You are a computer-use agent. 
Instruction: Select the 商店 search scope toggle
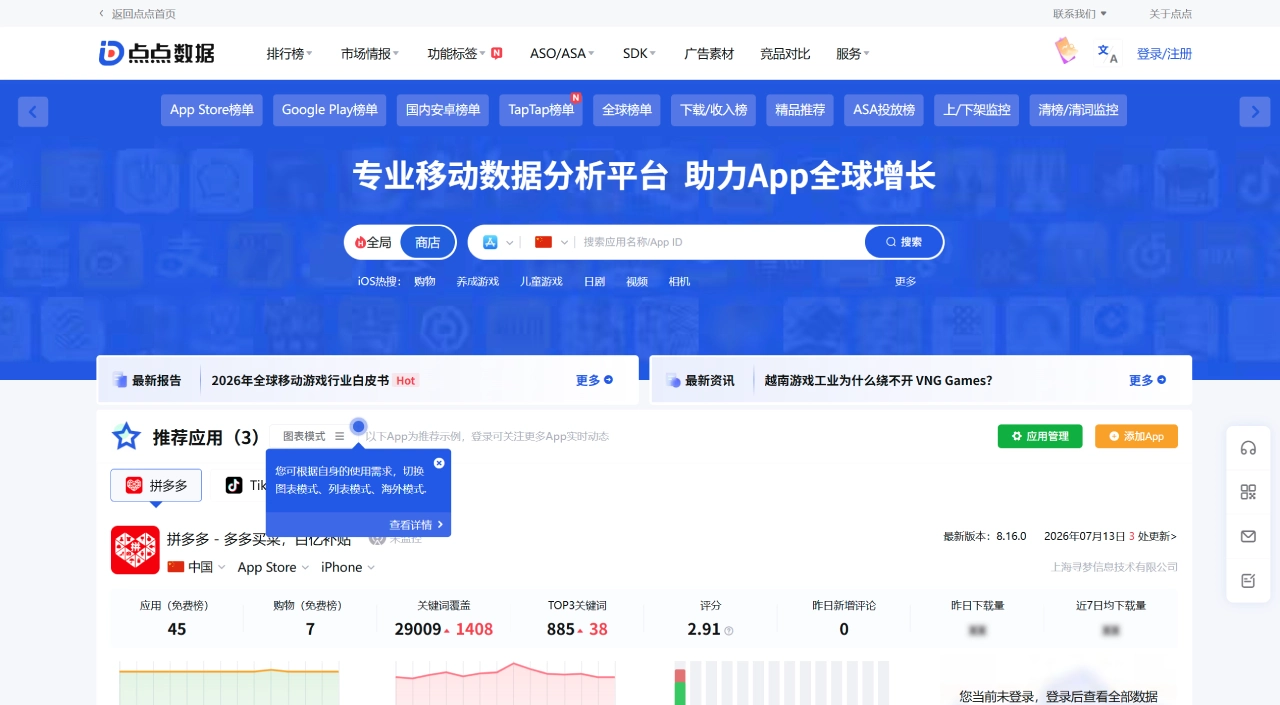pyautogui.click(x=428, y=242)
